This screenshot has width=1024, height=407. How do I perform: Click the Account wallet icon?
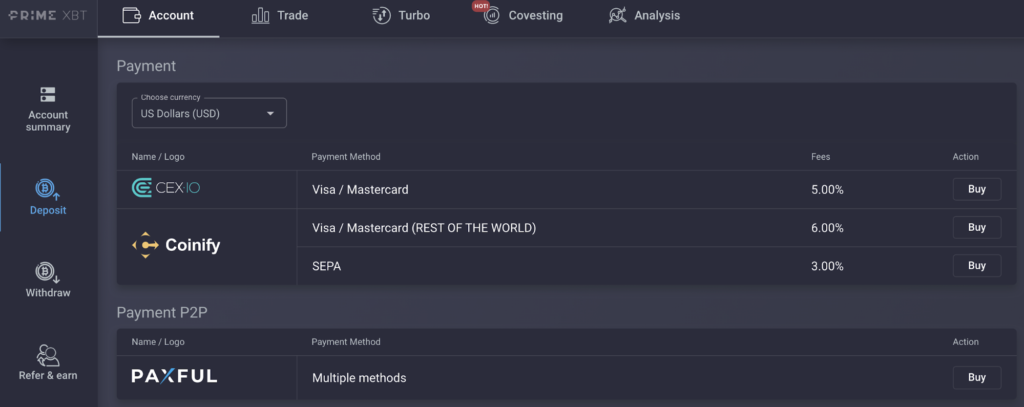130,16
